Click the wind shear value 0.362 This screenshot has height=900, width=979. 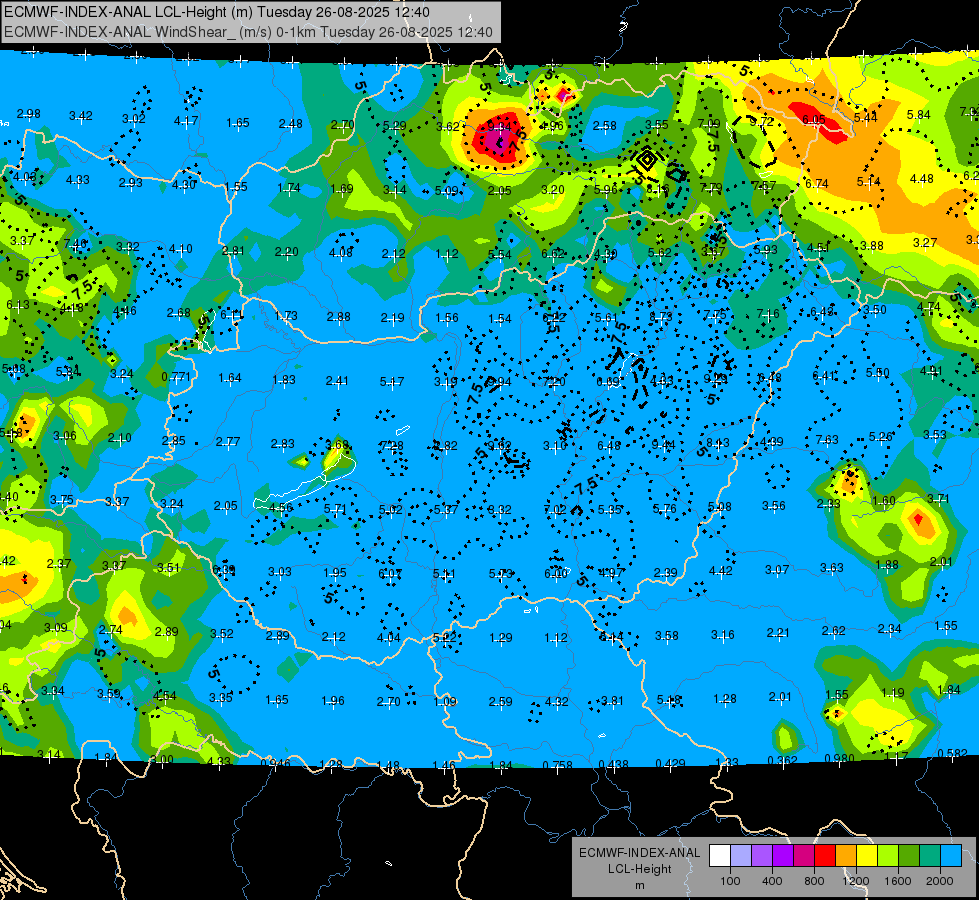(782, 760)
